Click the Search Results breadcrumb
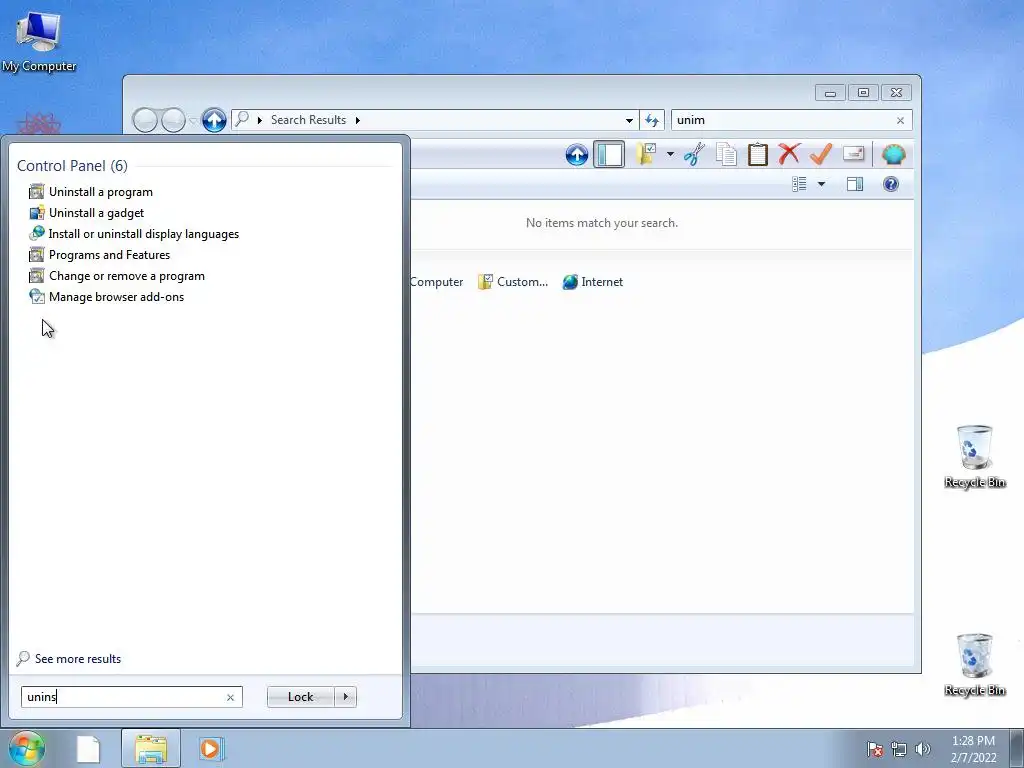The height and width of the screenshot is (768, 1024). click(x=308, y=120)
